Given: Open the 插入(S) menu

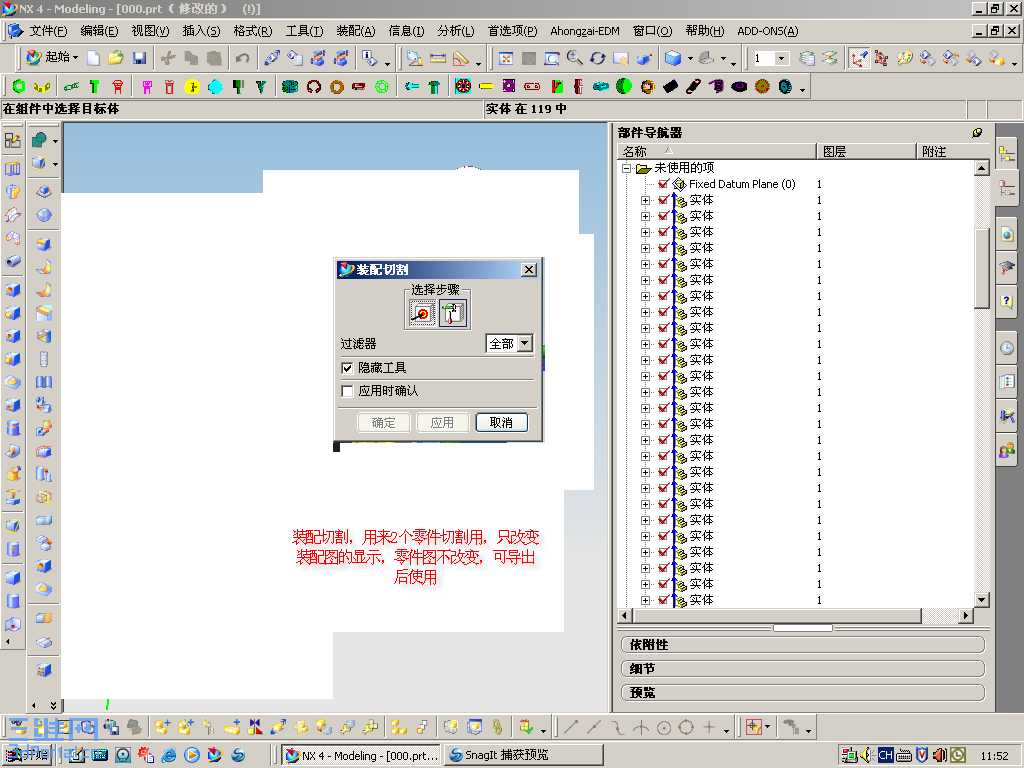Looking at the screenshot, I should click(x=201, y=31).
